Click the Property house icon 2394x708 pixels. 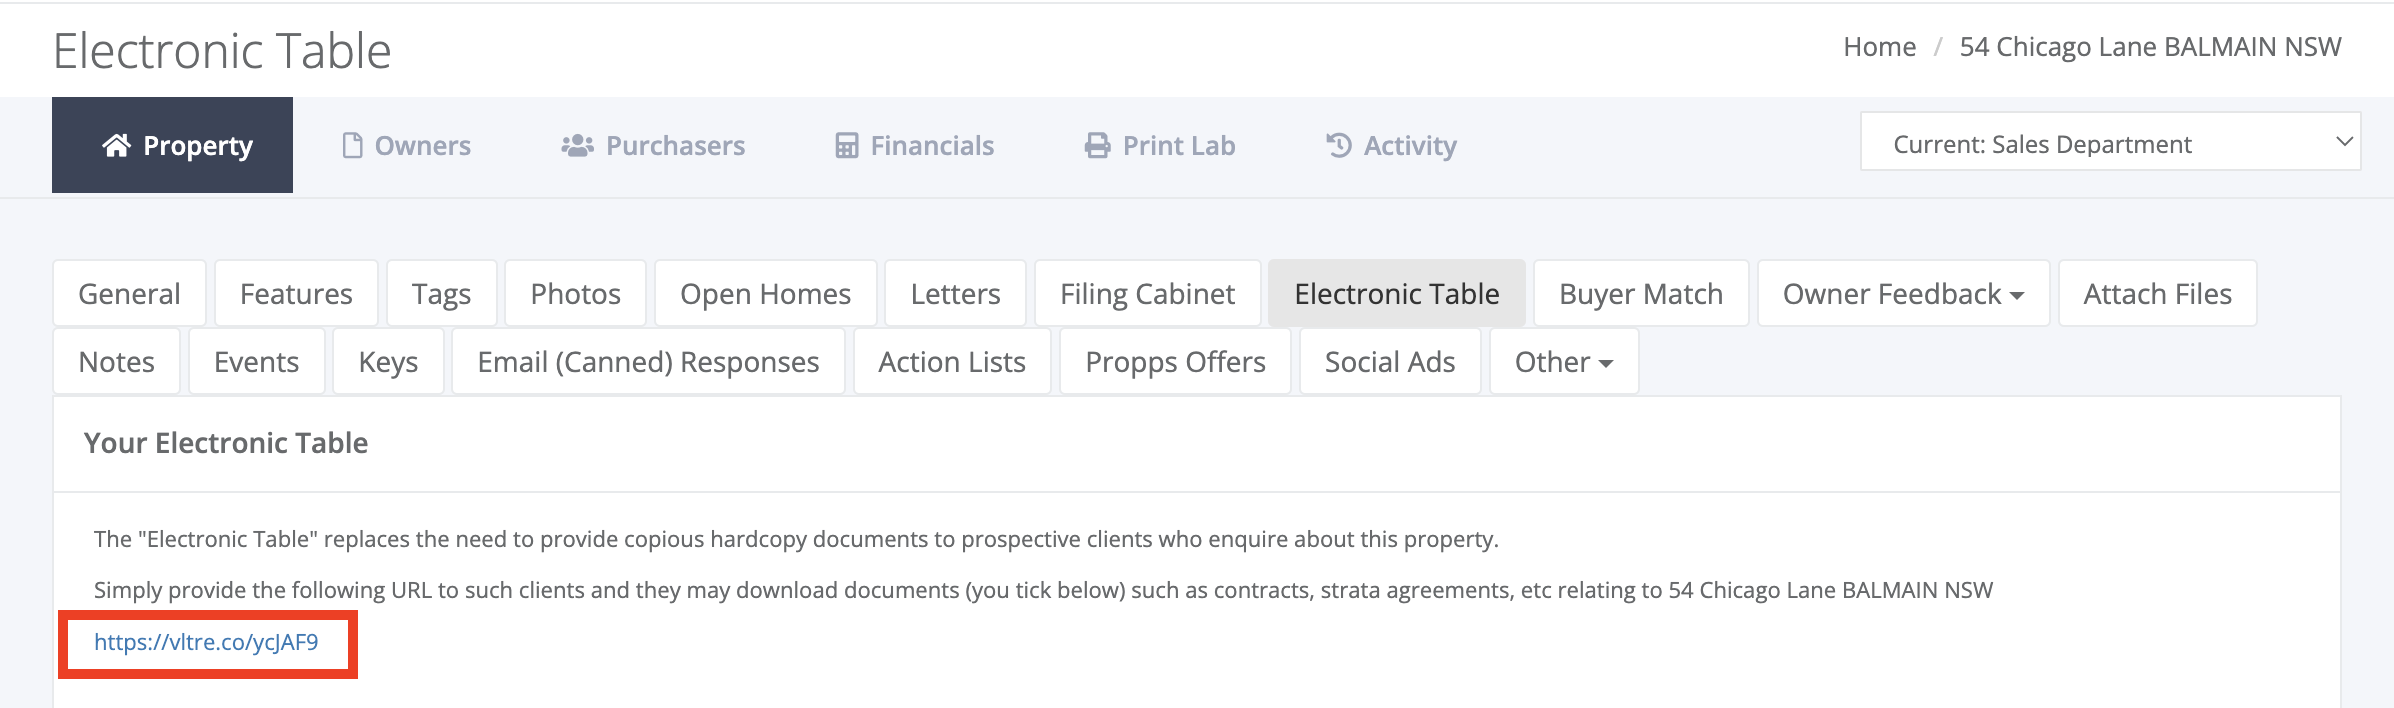116,146
